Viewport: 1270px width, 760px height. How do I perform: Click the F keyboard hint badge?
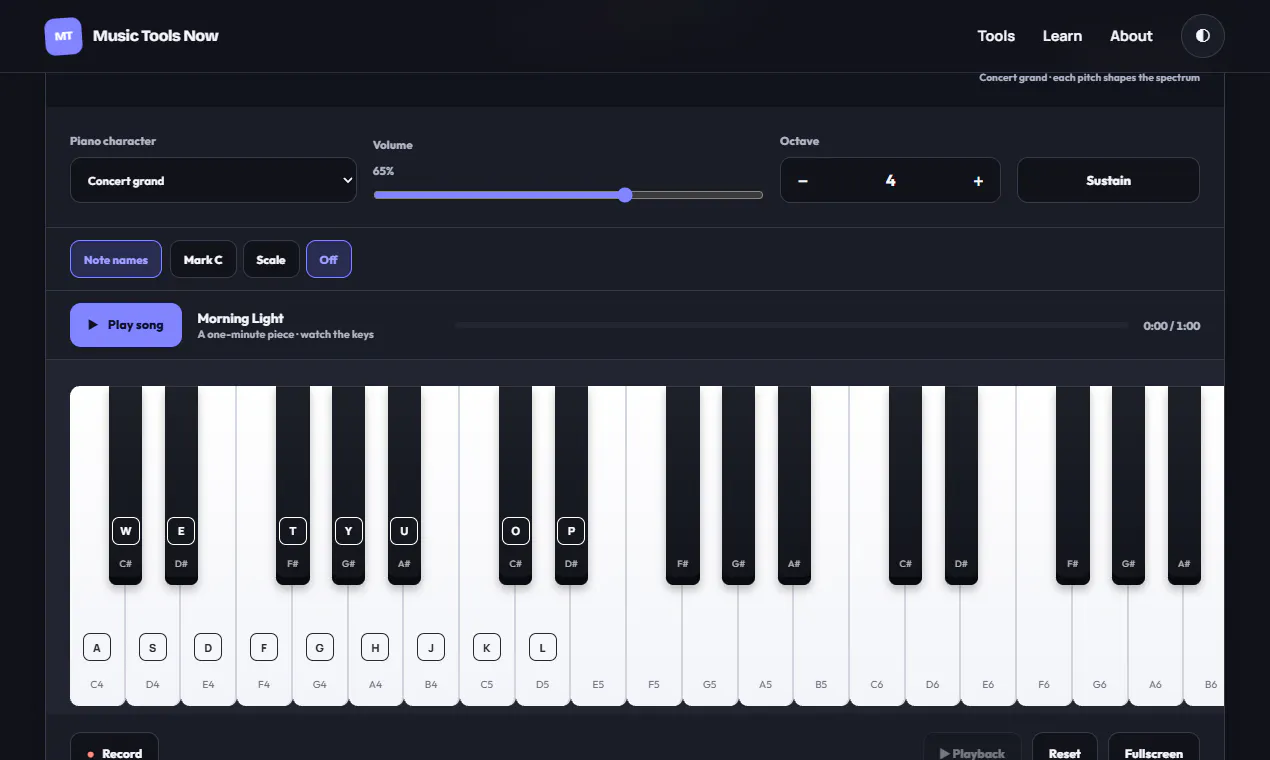tap(264, 647)
